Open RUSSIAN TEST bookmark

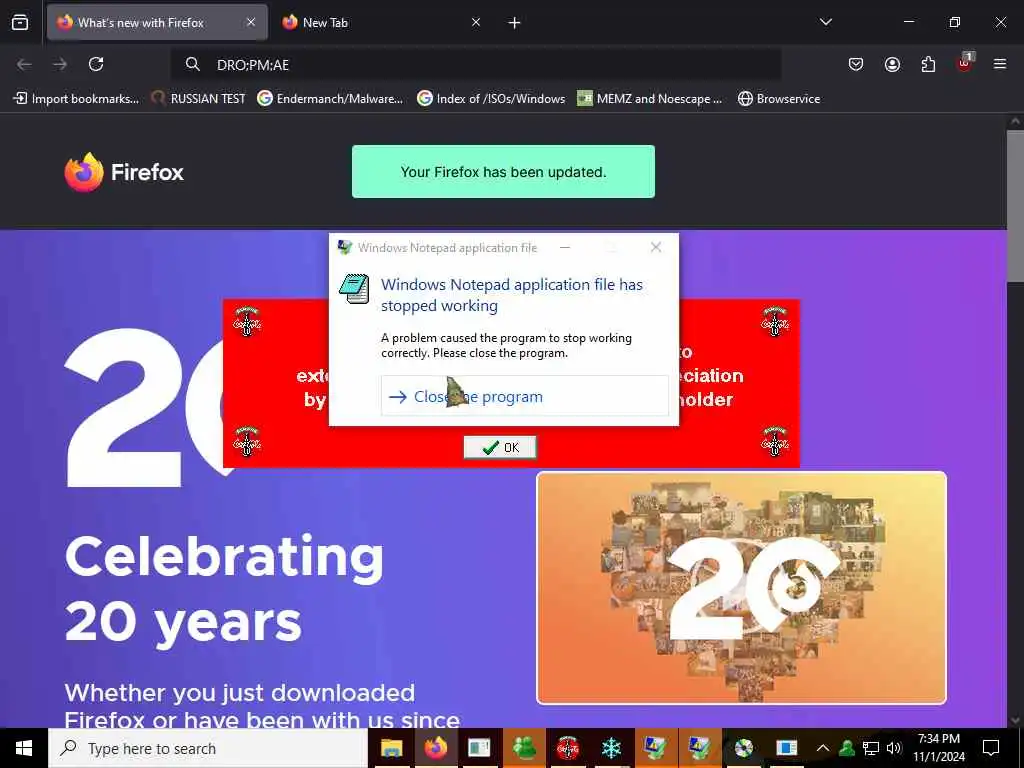pyautogui.click(x=198, y=99)
